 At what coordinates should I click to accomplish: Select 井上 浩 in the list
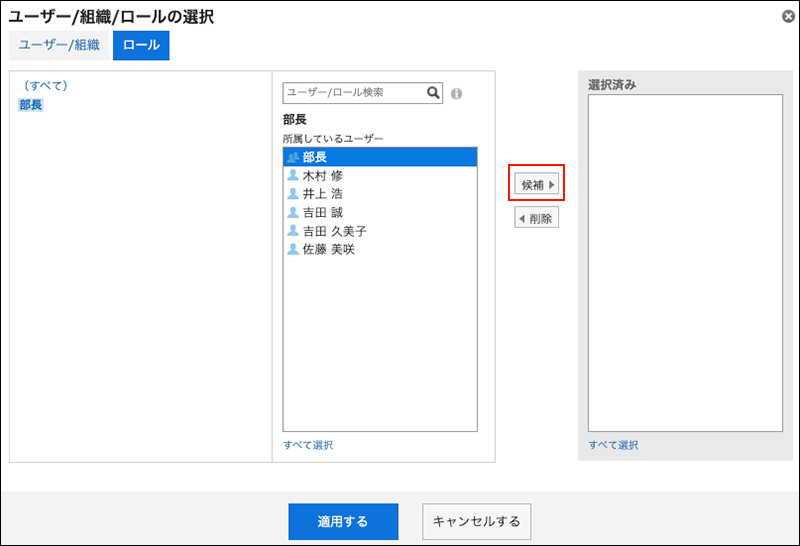tap(380, 194)
